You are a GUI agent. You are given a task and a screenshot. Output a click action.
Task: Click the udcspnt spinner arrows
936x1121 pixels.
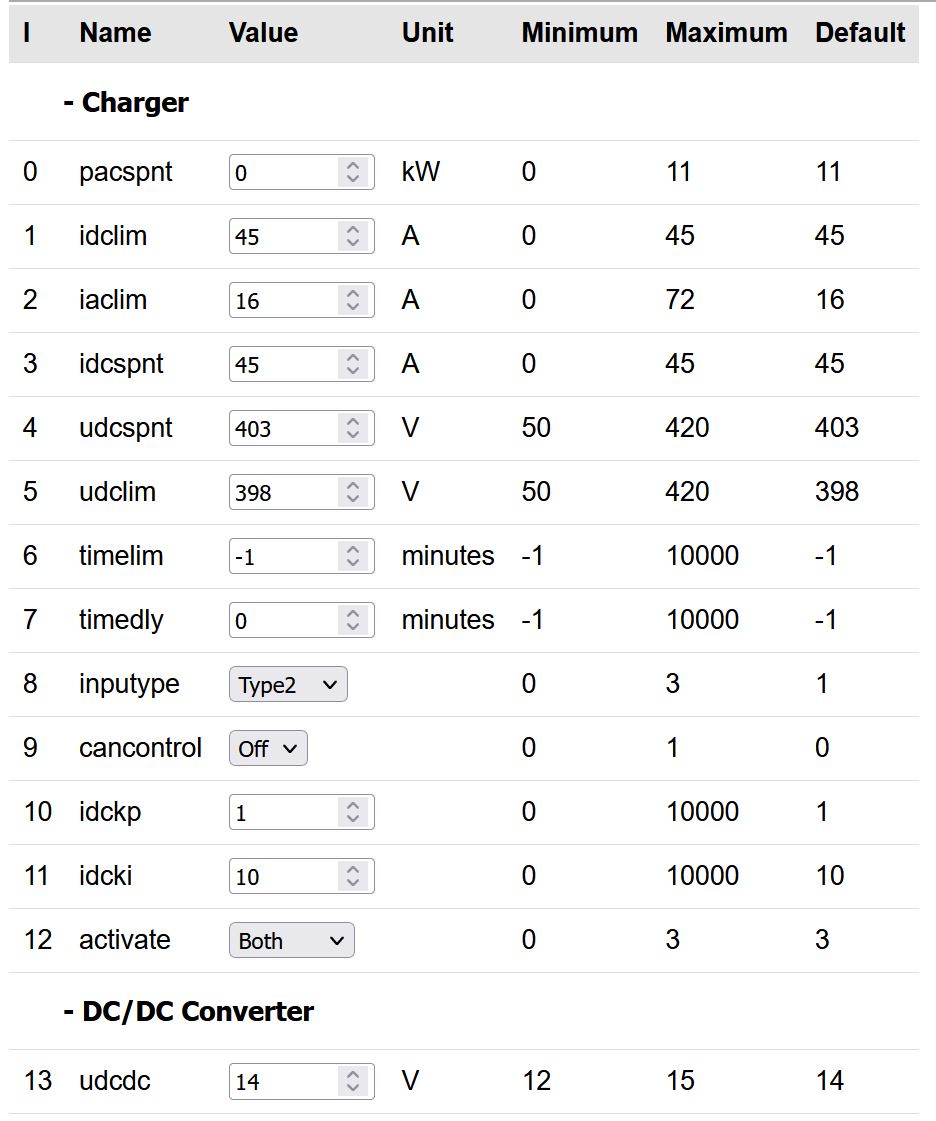point(352,428)
